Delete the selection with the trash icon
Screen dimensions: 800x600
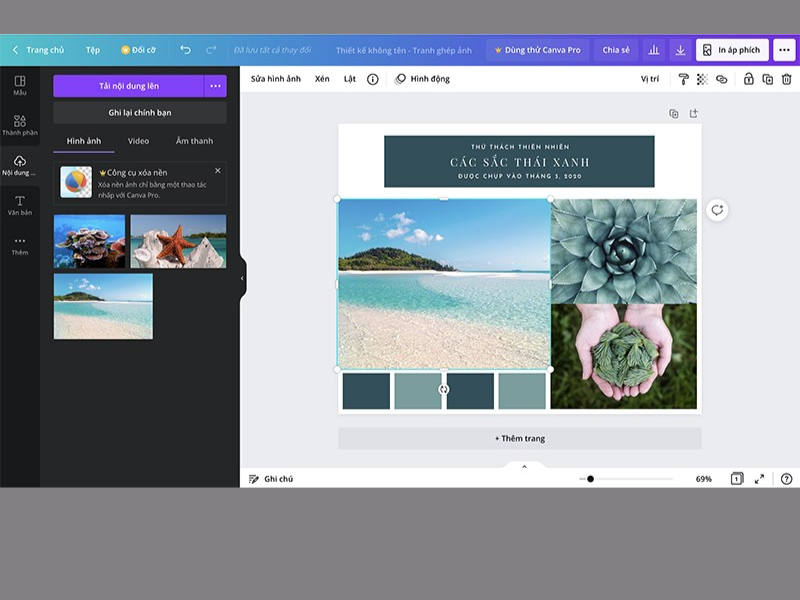coord(787,80)
